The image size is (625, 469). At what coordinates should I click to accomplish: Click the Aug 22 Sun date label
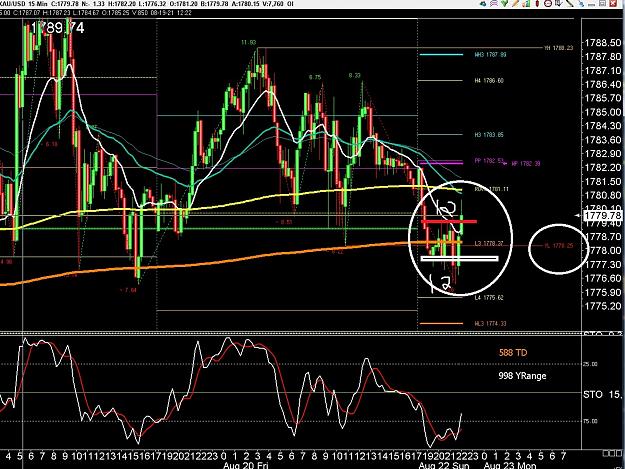tap(444, 465)
